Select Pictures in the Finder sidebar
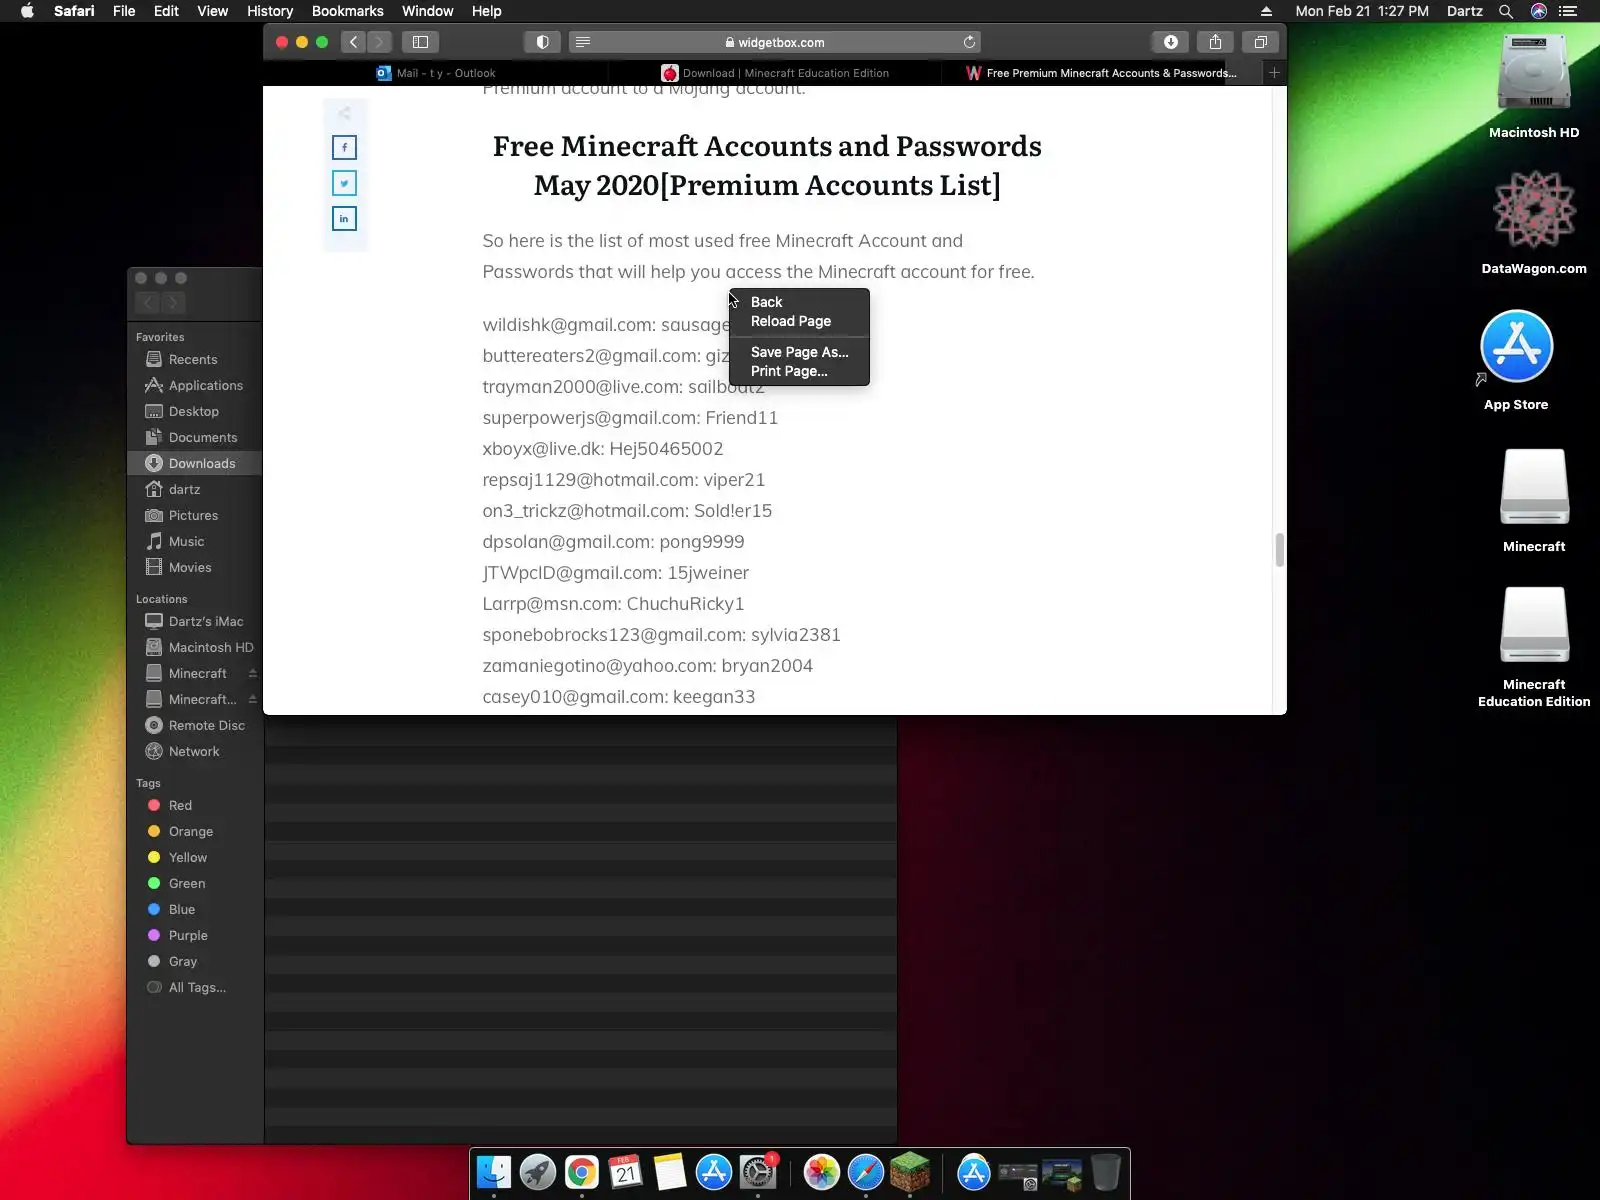Image resolution: width=1600 pixels, height=1200 pixels. coord(194,516)
